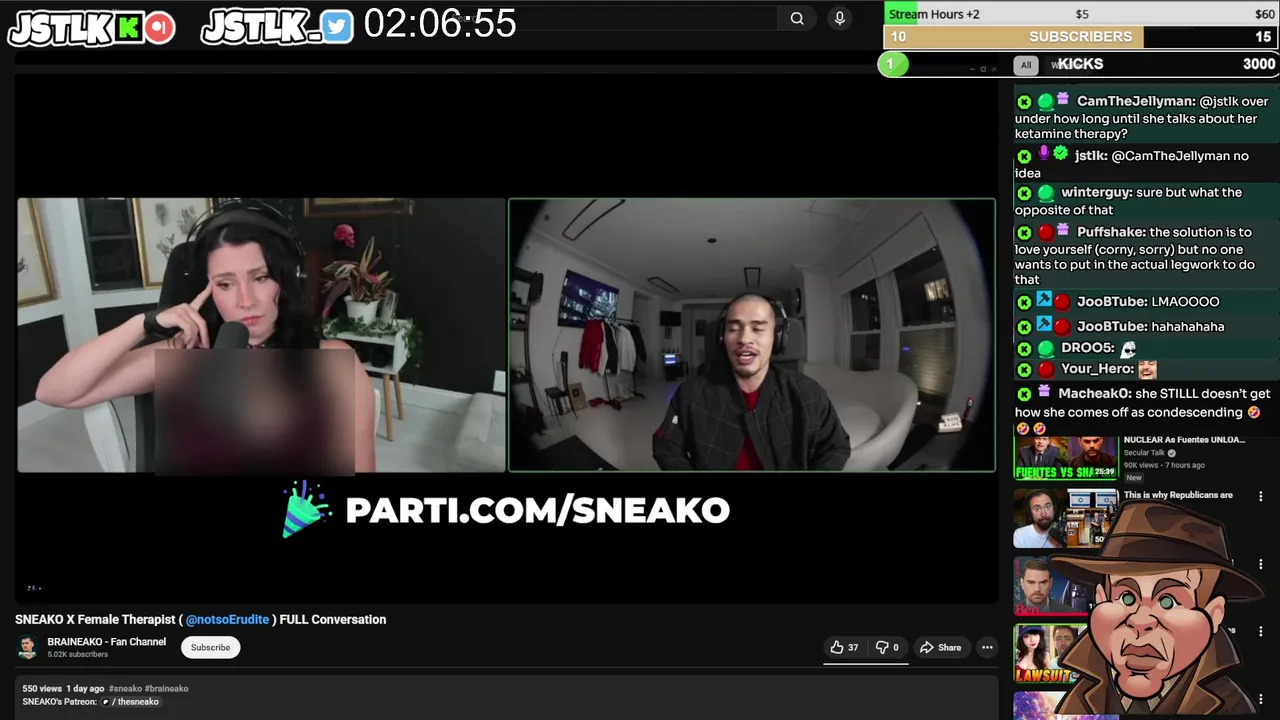The height and width of the screenshot is (720, 1280).
Task: Click the purple gift badge beside CamTheJellyman
Action: point(1063,99)
